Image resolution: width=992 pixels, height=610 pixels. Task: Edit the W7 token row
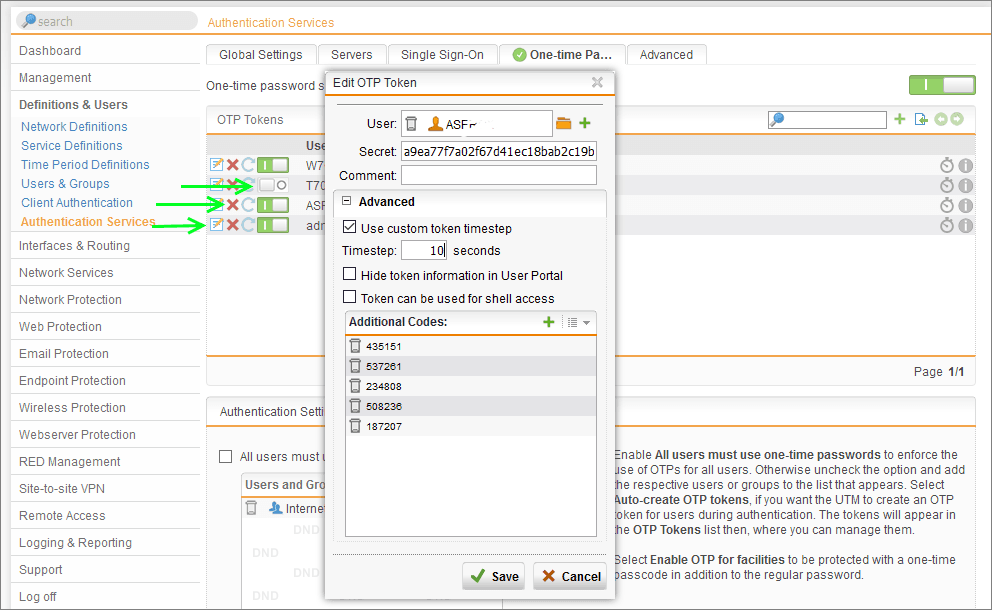coord(216,165)
